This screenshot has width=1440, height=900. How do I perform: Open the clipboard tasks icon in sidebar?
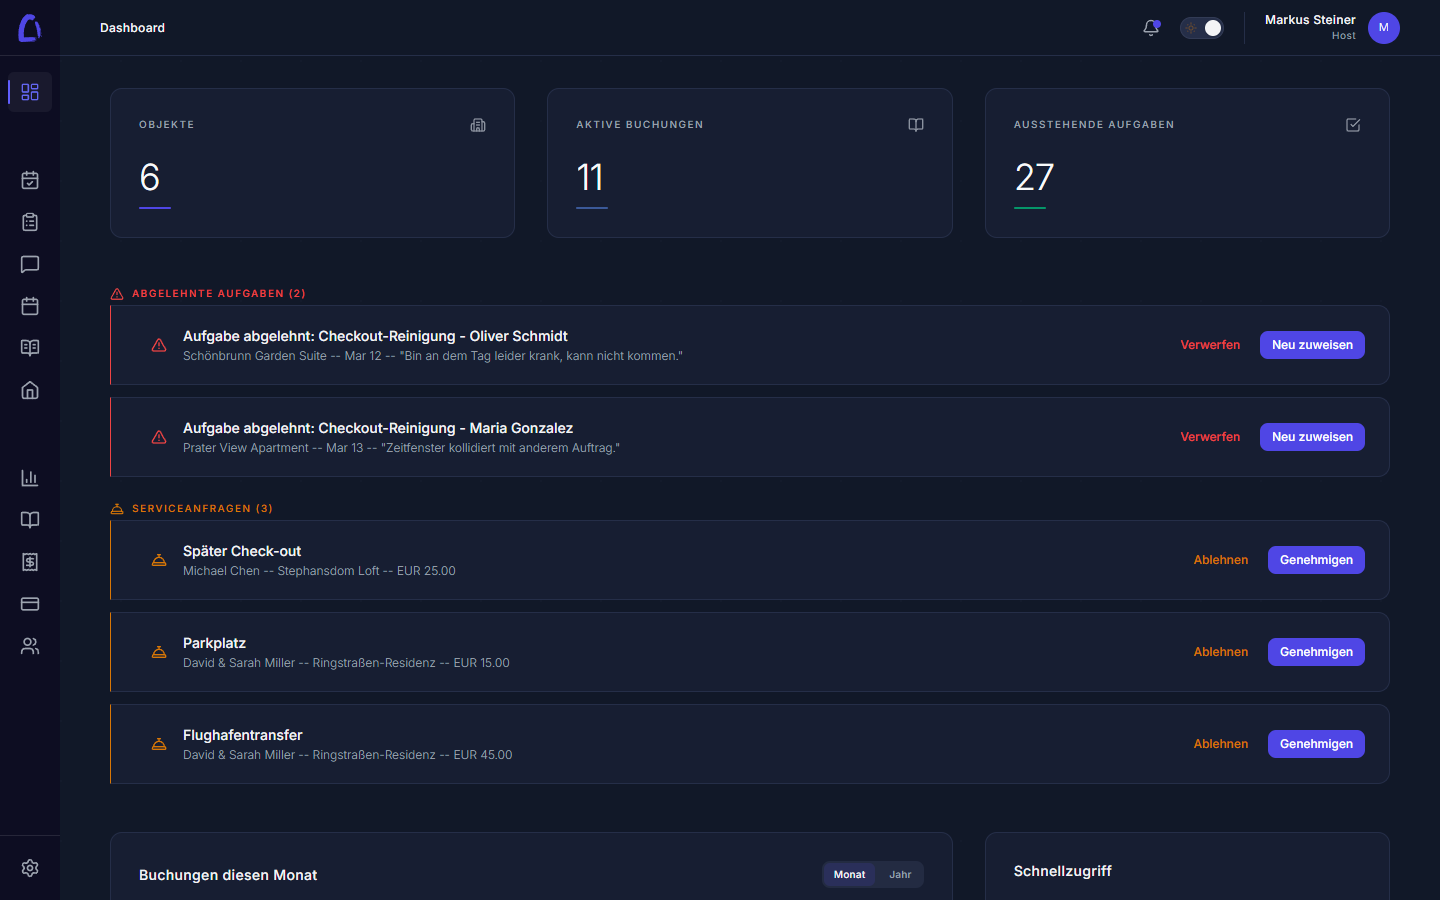[29, 222]
